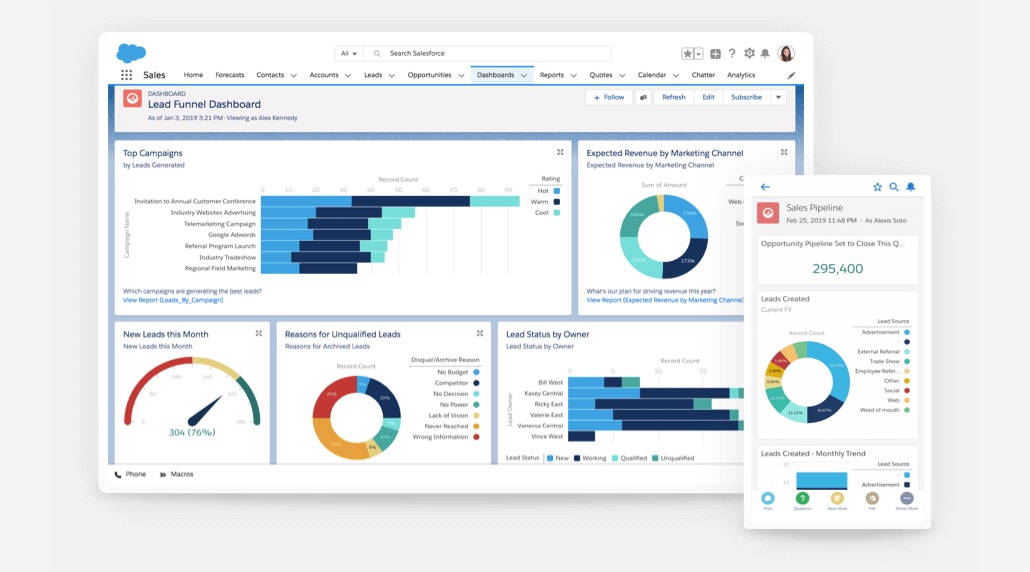Open the Chatter tab
Screen dimensions: 1030x572
703,75
